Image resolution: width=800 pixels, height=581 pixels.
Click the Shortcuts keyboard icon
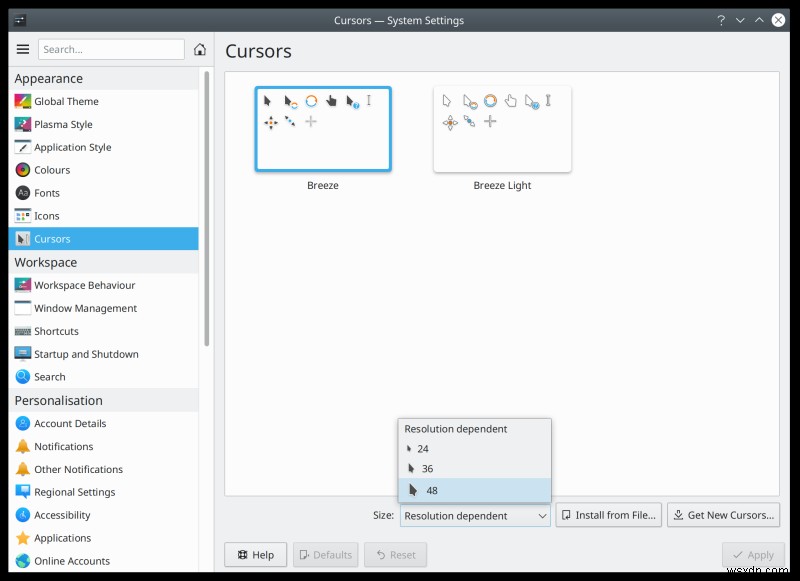click(x=23, y=332)
